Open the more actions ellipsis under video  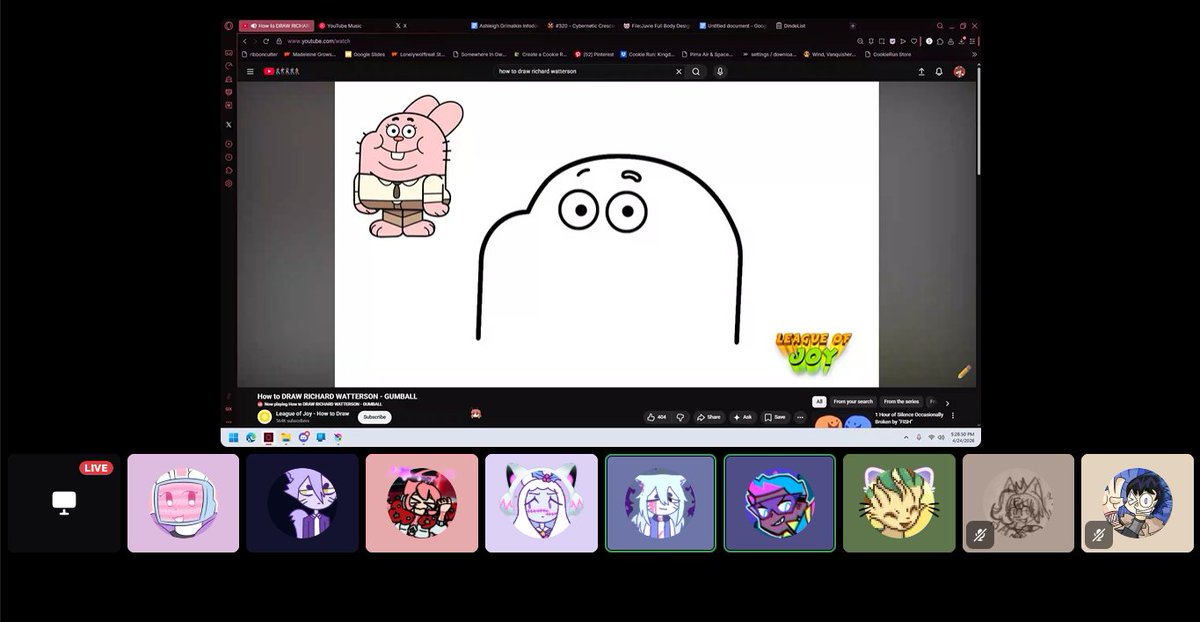coord(798,417)
